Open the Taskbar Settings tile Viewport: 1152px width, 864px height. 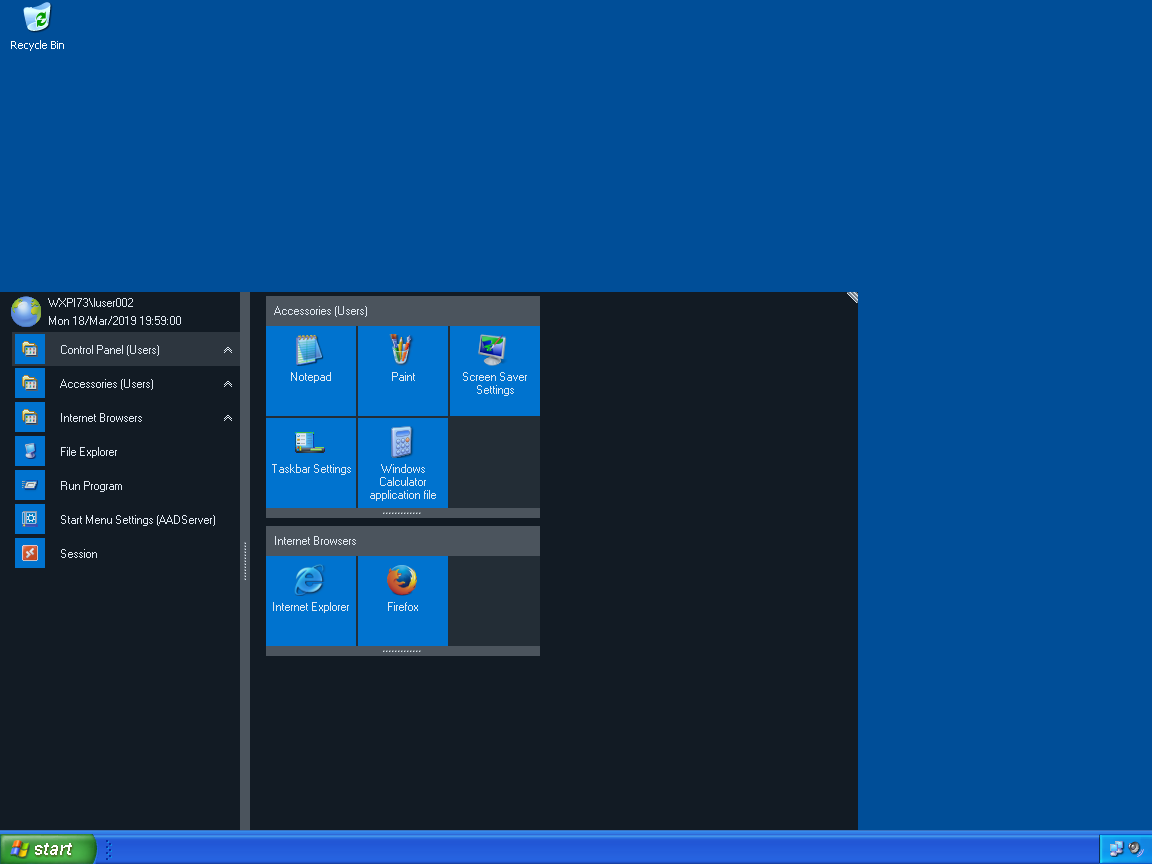point(311,462)
